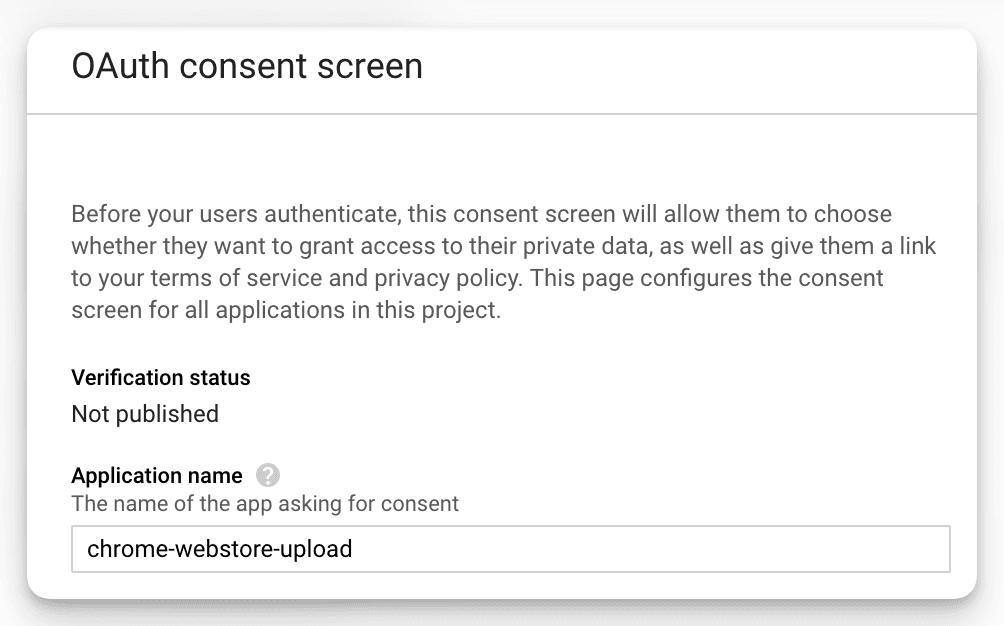The image size is (1004, 626).
Task: Click the "Verification status" label
Action: tap(161, 378)
